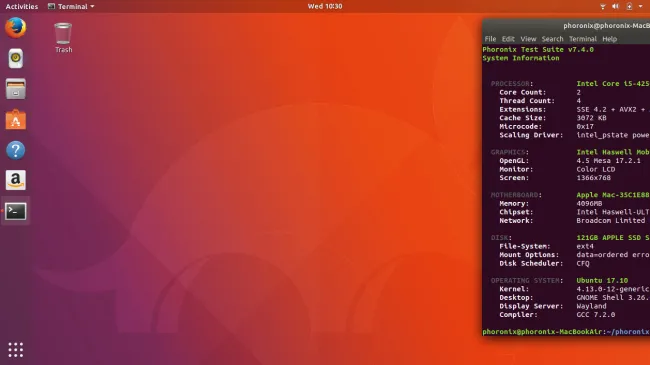The image size is (650, 365).
Task: Click the 'Network:' label
Action: coord(516,221)
